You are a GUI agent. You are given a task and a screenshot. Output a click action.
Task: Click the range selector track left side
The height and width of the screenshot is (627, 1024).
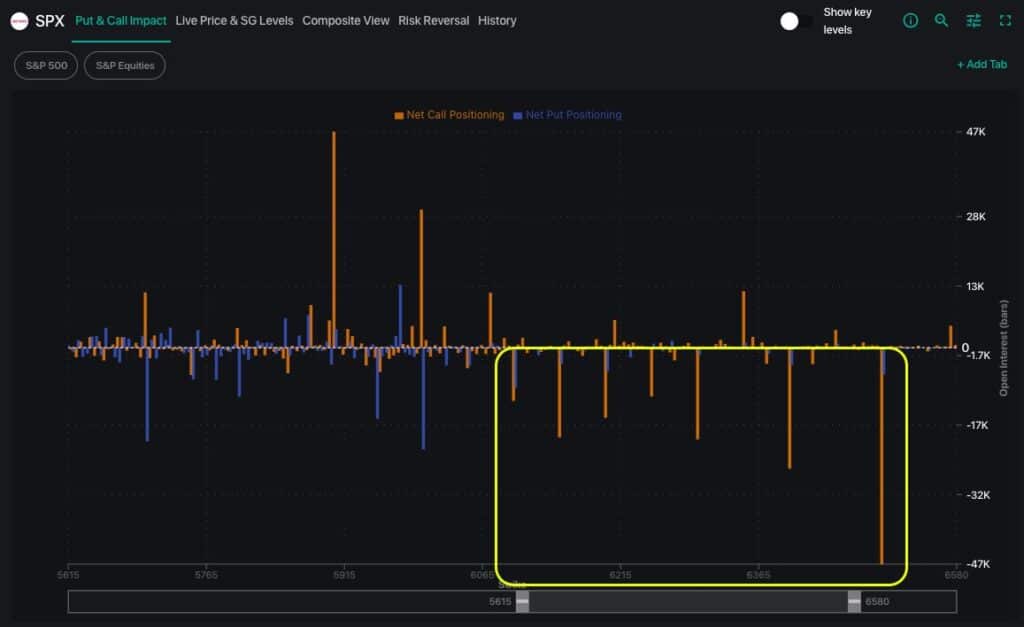tap(290, 601)
